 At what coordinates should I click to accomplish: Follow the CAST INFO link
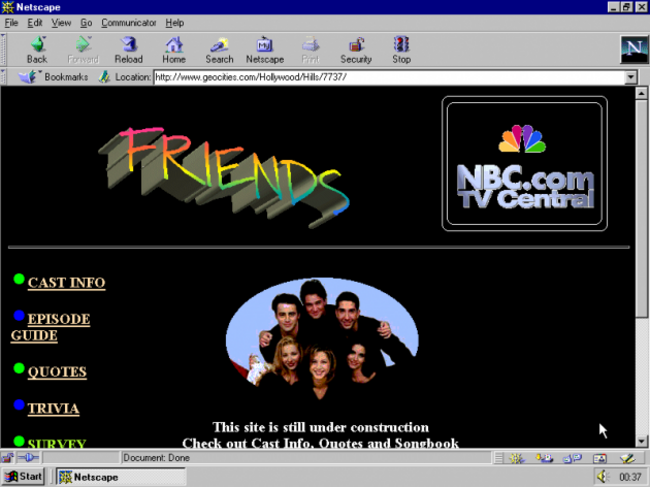tap(67, 283)
